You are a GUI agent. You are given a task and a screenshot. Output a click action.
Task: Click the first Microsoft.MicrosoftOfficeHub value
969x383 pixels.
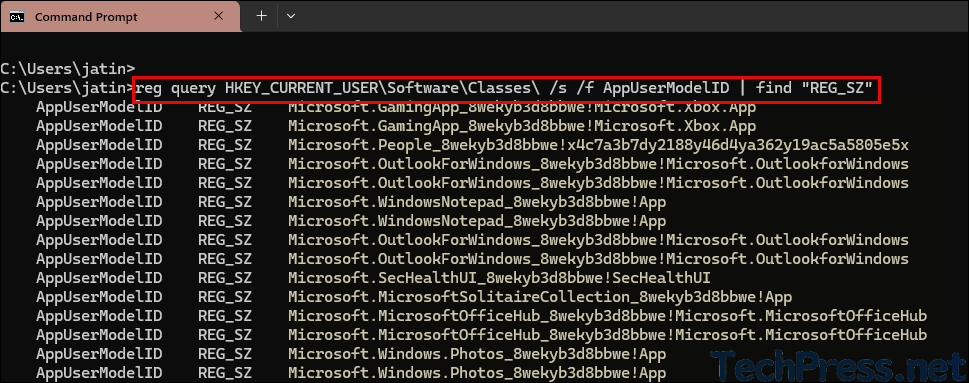pos(607,316)
